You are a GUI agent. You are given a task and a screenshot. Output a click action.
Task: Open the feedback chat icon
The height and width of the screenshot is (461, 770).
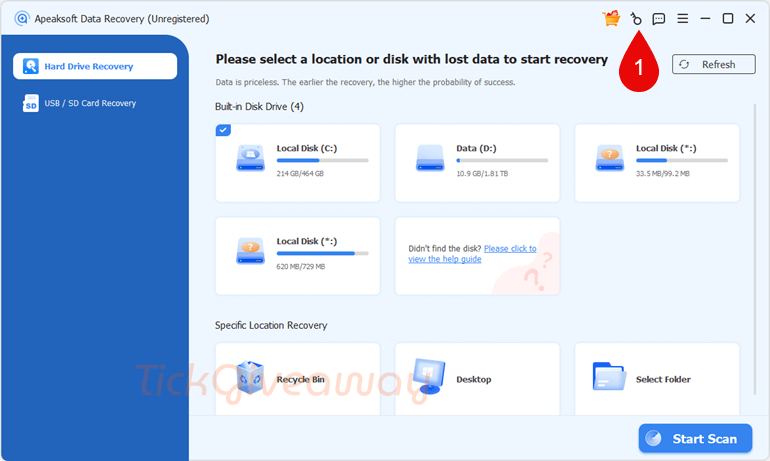coord(659,19)
